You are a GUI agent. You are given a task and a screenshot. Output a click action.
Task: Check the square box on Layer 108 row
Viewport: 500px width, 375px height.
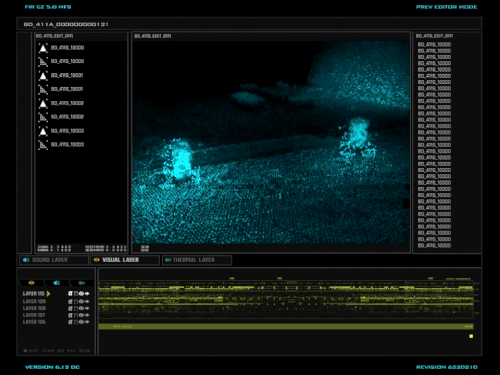click(76, 308)
